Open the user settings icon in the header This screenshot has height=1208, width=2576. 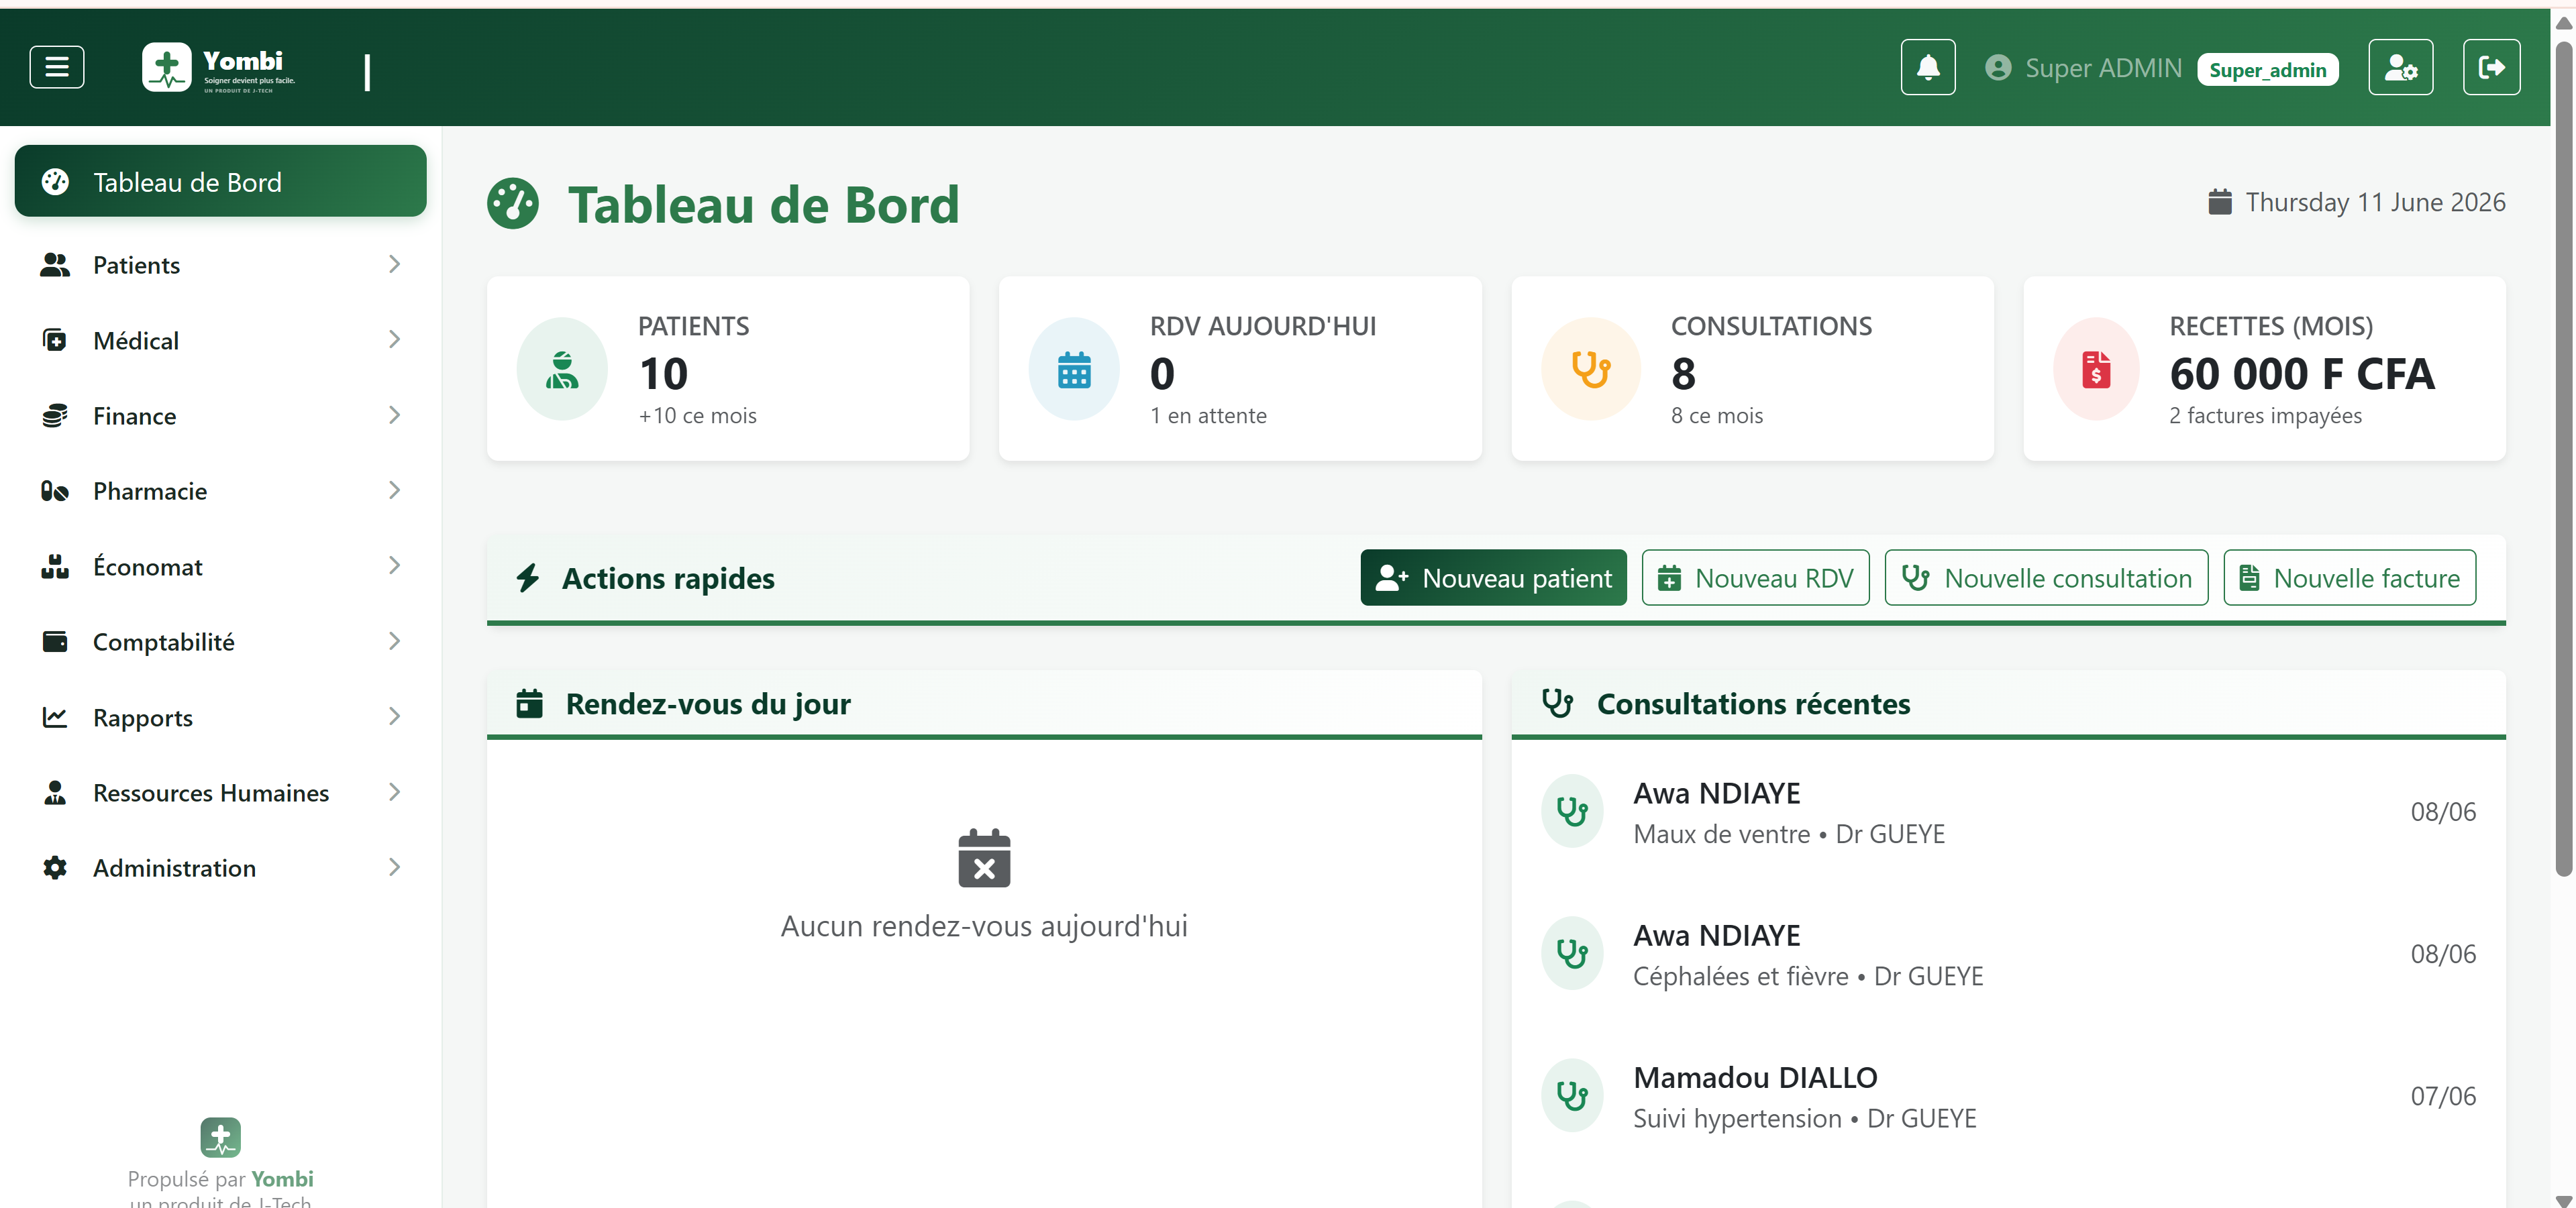pos(2400,67)
